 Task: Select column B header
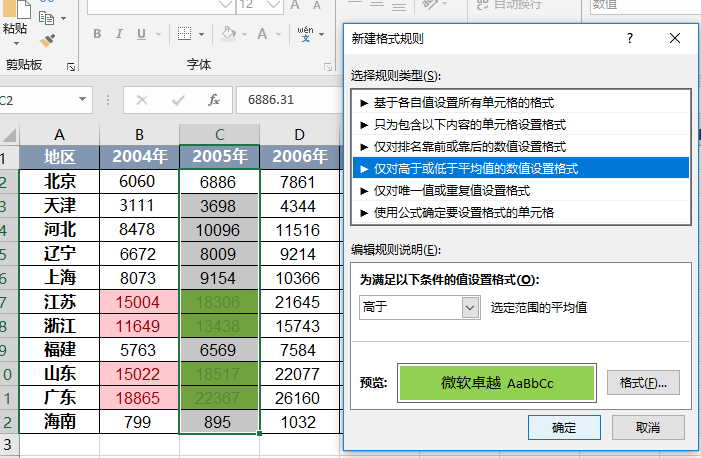coord(139,135)
